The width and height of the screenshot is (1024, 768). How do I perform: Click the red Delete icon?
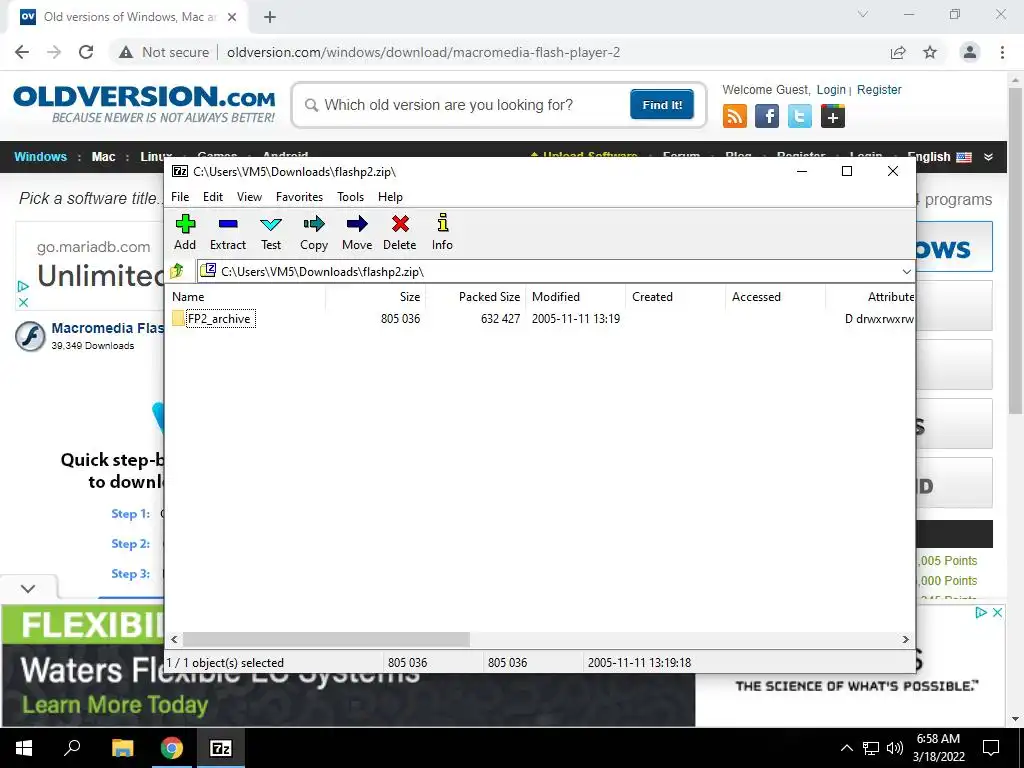[x=400, y=224]
